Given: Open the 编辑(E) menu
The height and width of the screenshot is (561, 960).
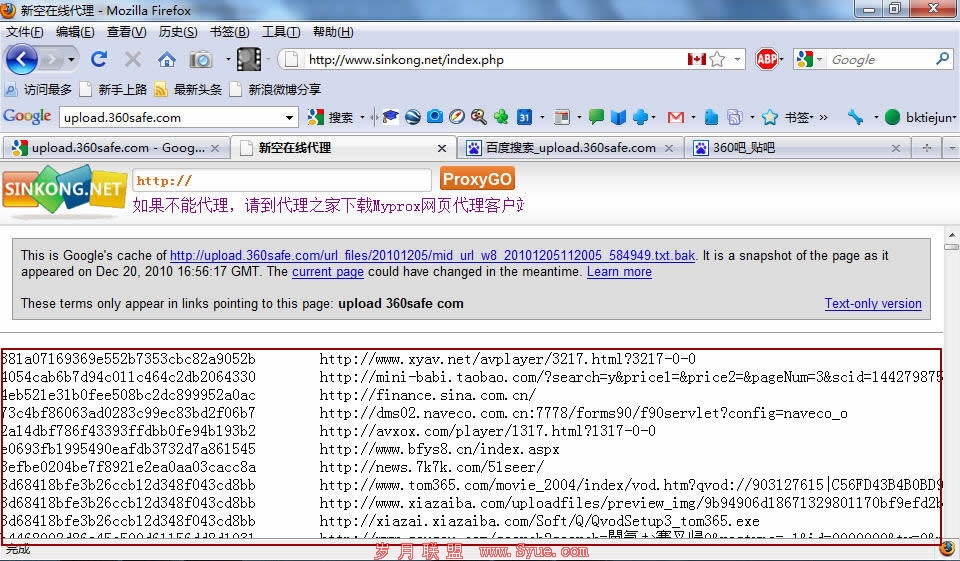Looking at the screenshot, I should 75,32.
